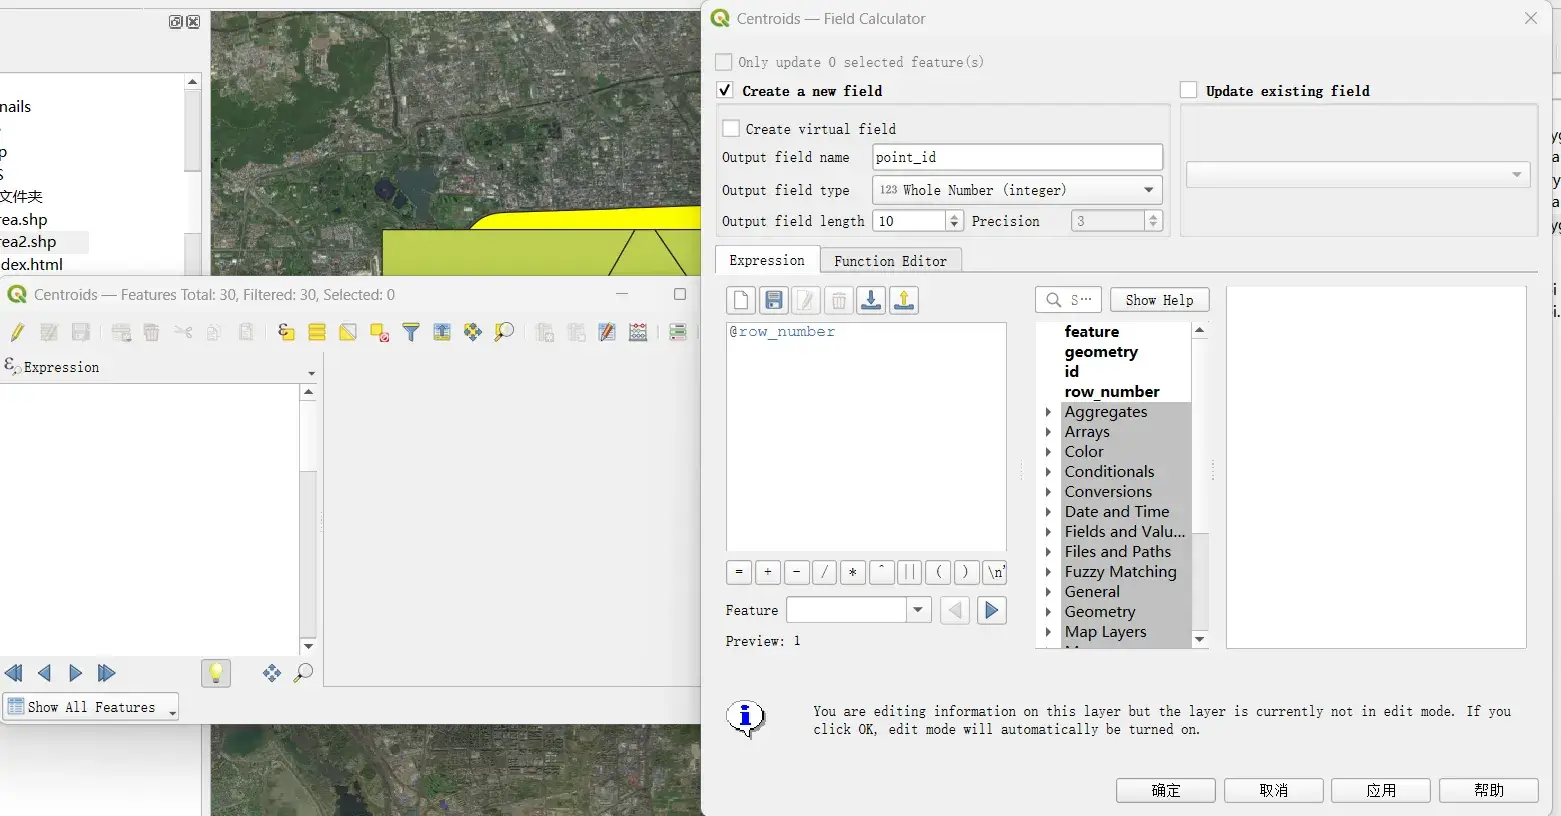
Task: Click the 帮助 help button
Action: [x=1489, y=790]
